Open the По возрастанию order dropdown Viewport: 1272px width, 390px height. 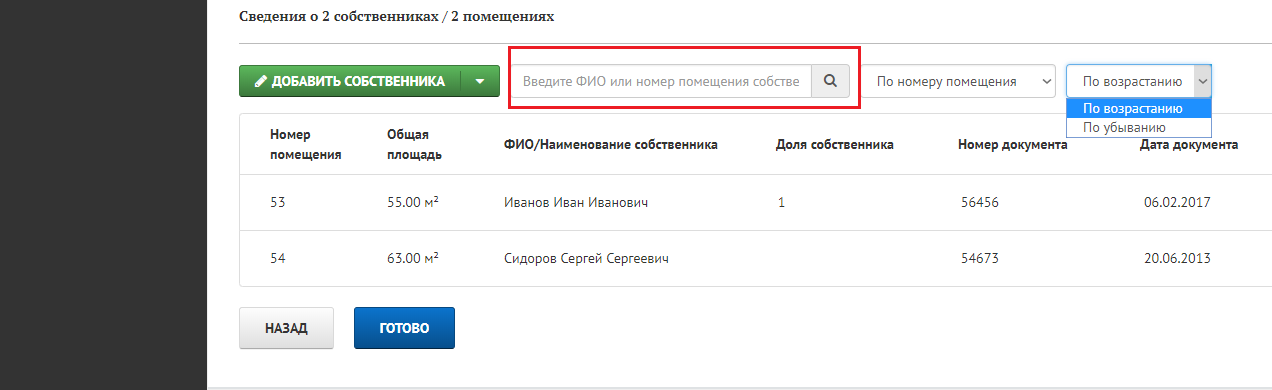1139,81
